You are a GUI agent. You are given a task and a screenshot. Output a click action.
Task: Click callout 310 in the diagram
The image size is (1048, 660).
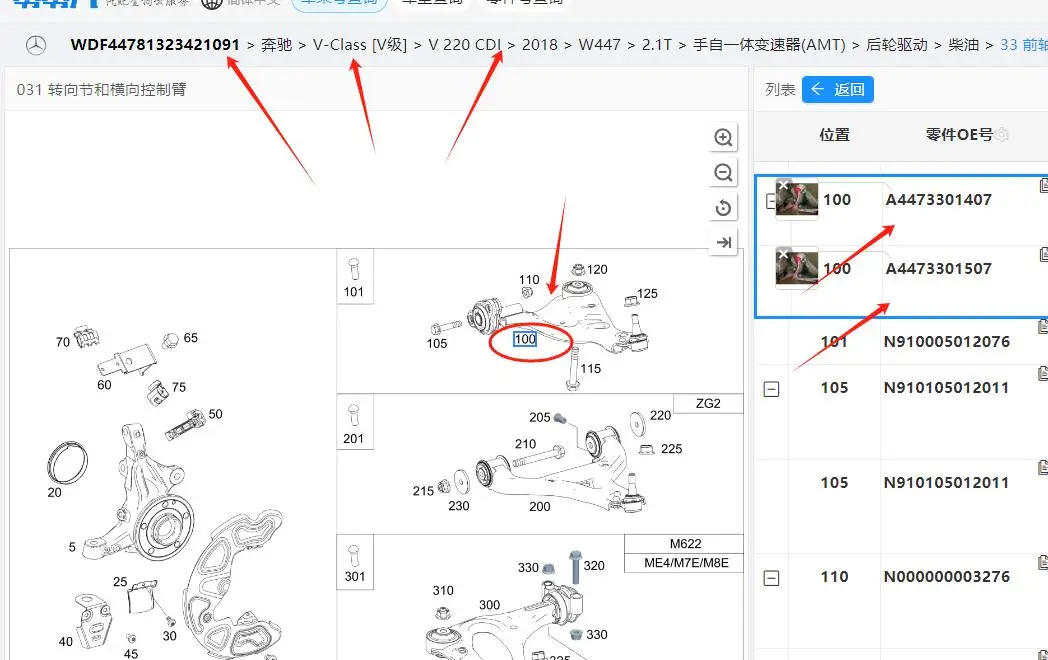tap(443, 590)
